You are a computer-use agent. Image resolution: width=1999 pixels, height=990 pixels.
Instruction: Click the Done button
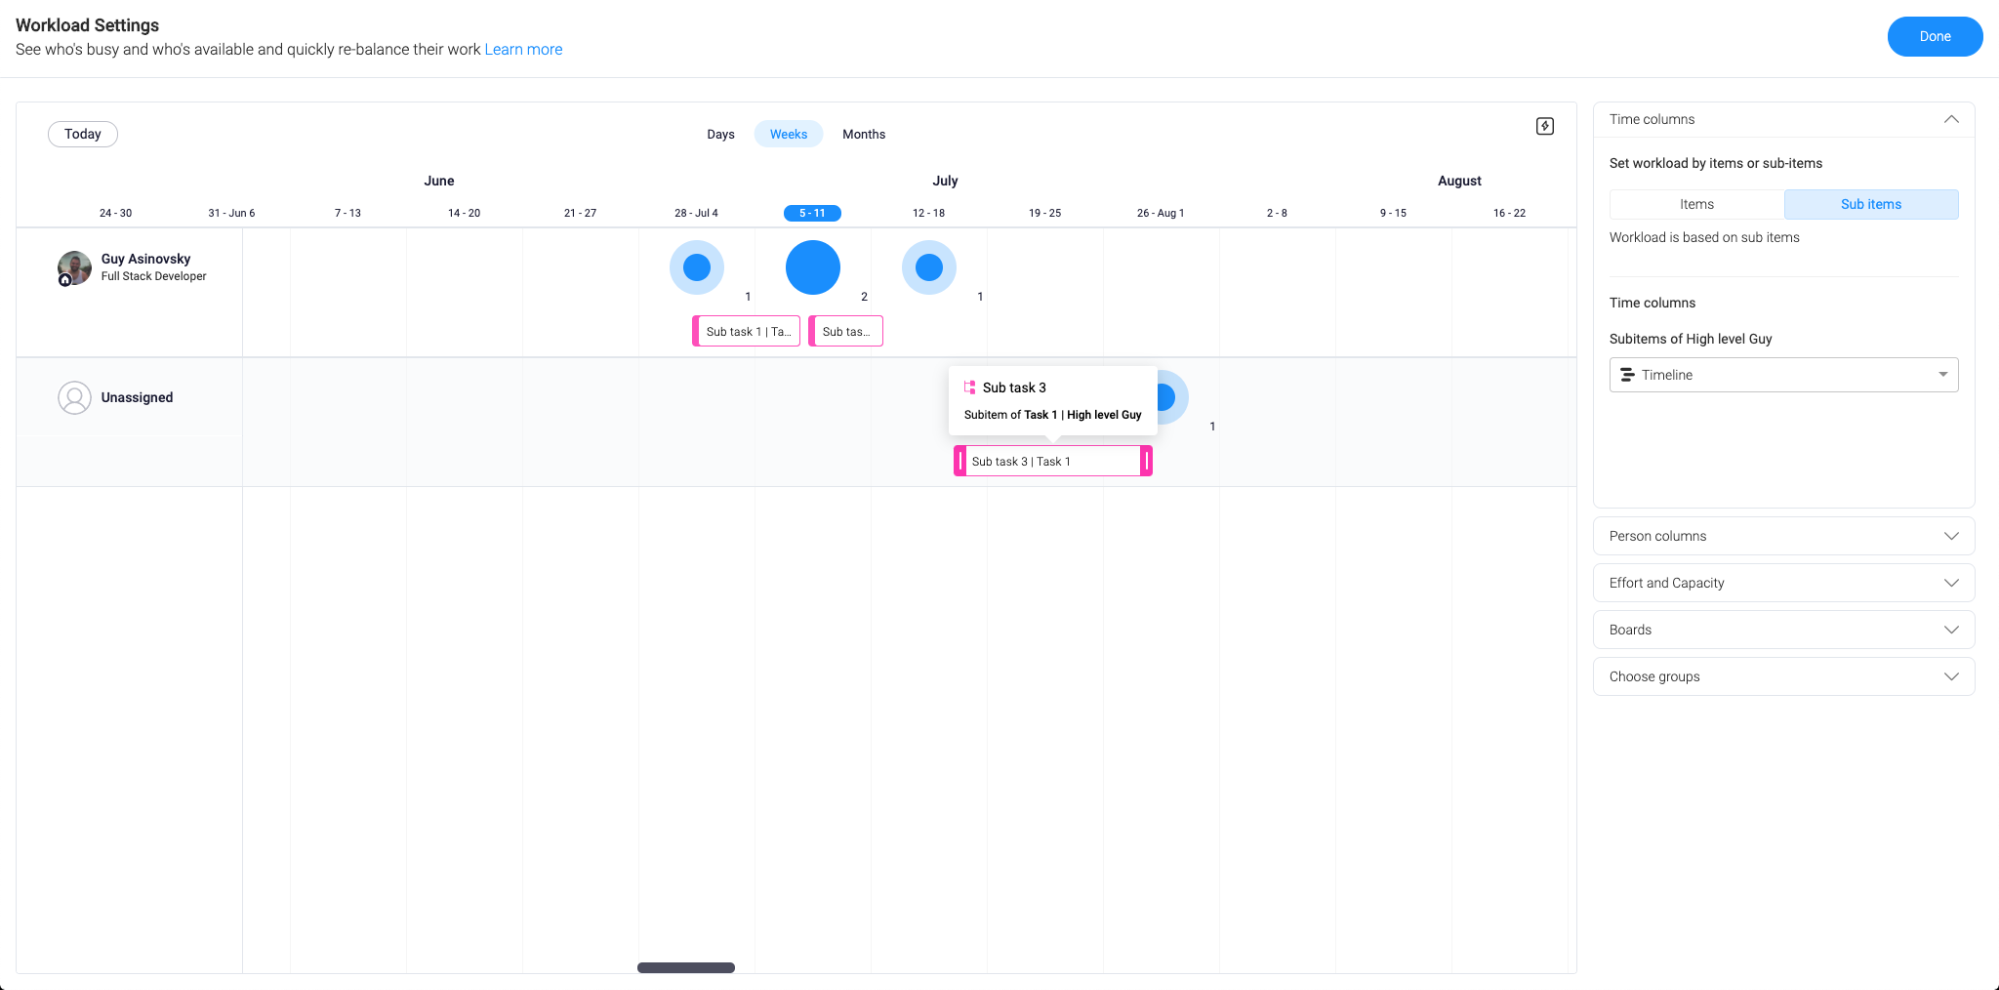pos(1934,36)
